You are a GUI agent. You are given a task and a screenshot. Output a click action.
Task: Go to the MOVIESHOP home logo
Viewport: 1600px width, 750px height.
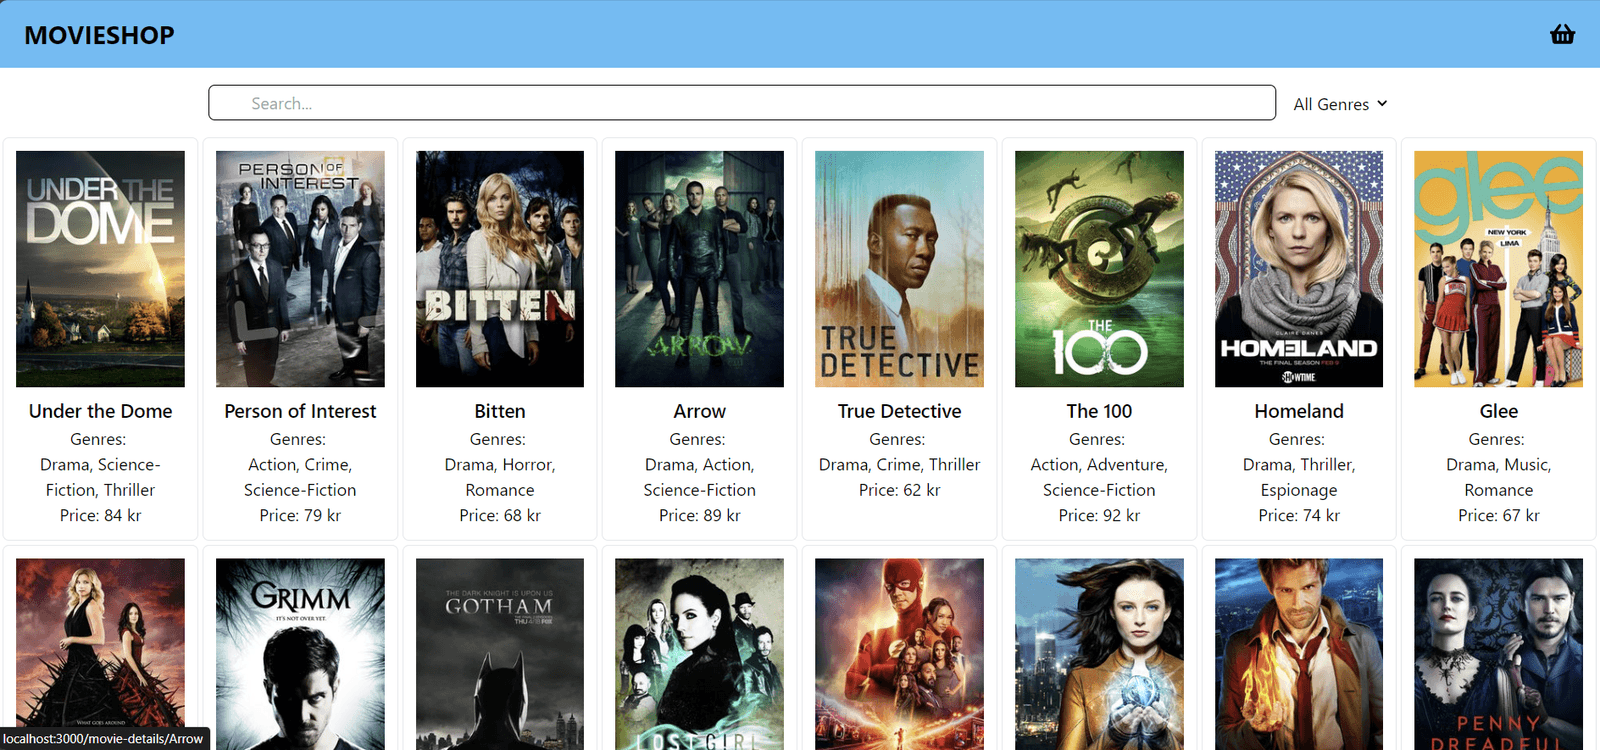pyautogui.click(x=99, y=35)
